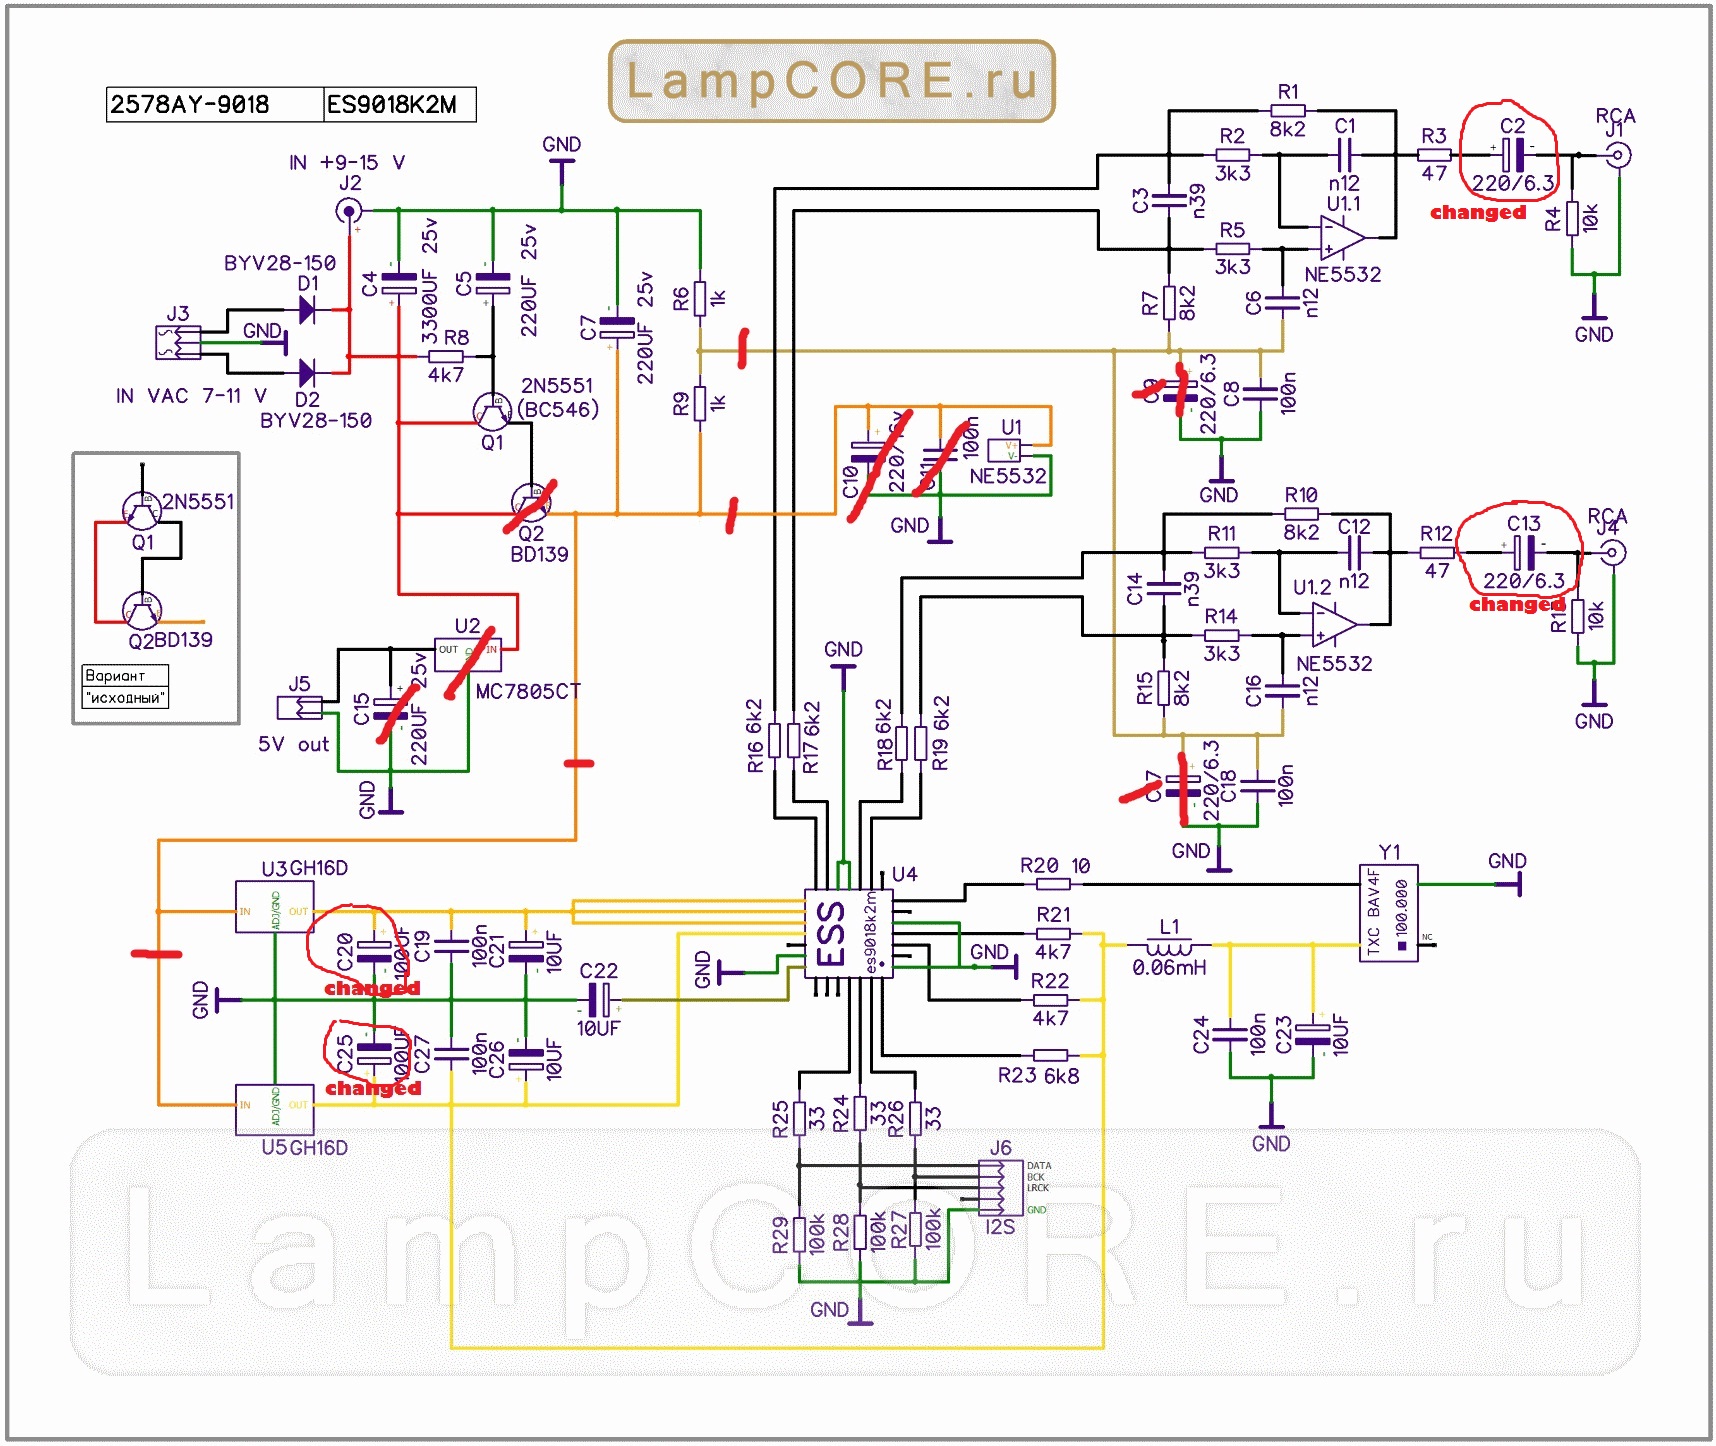Click the R29 100k resistor

click(x=799, y=1235)
